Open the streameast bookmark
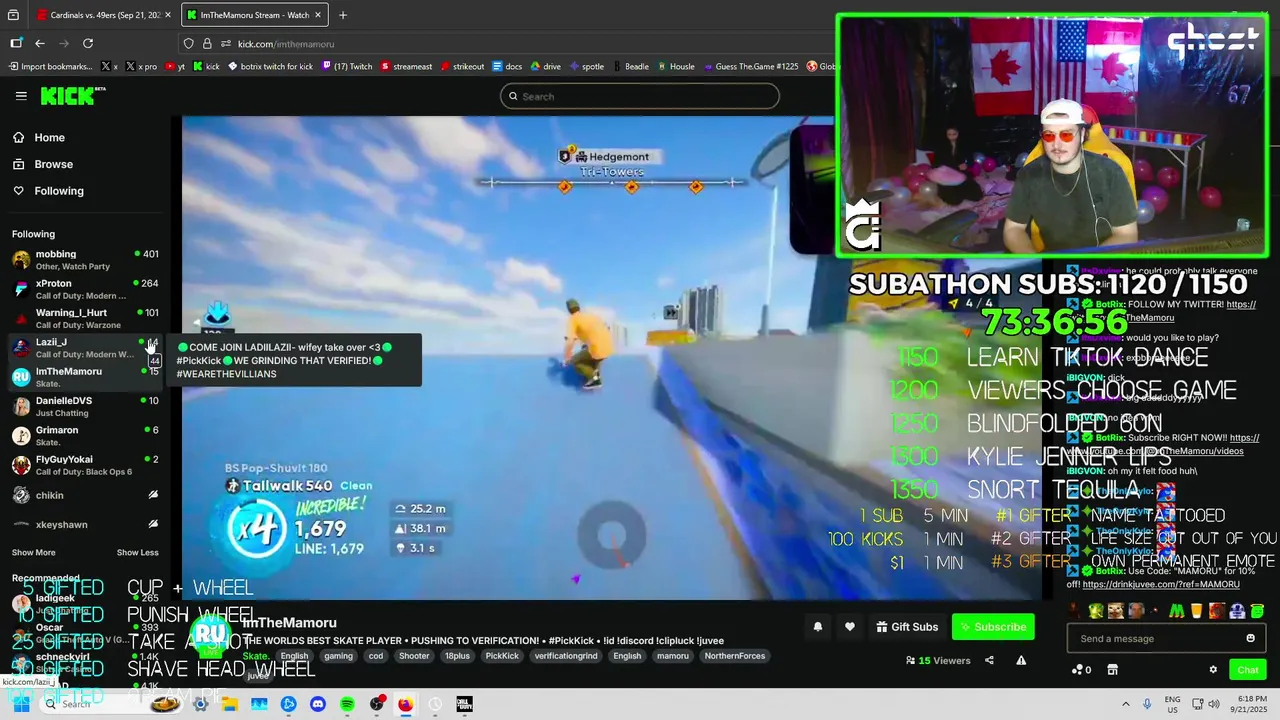The image size is (1280, 720). pyautogui.click(x=406, y=66)
